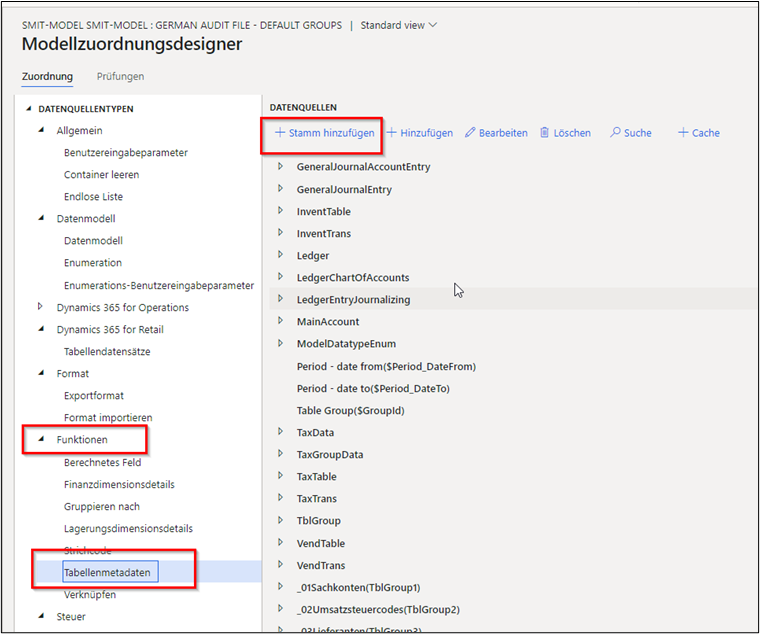Expand _02Umsatzsteuercodes(TblGroup2) data source

(280, 608)
